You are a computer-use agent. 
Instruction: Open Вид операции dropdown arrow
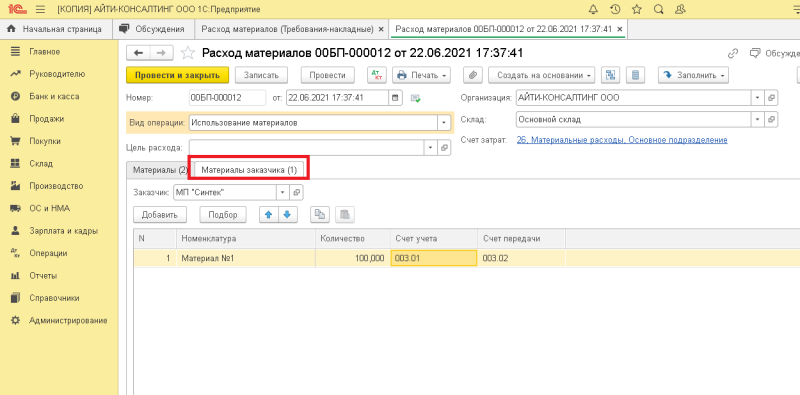point(444,122)
